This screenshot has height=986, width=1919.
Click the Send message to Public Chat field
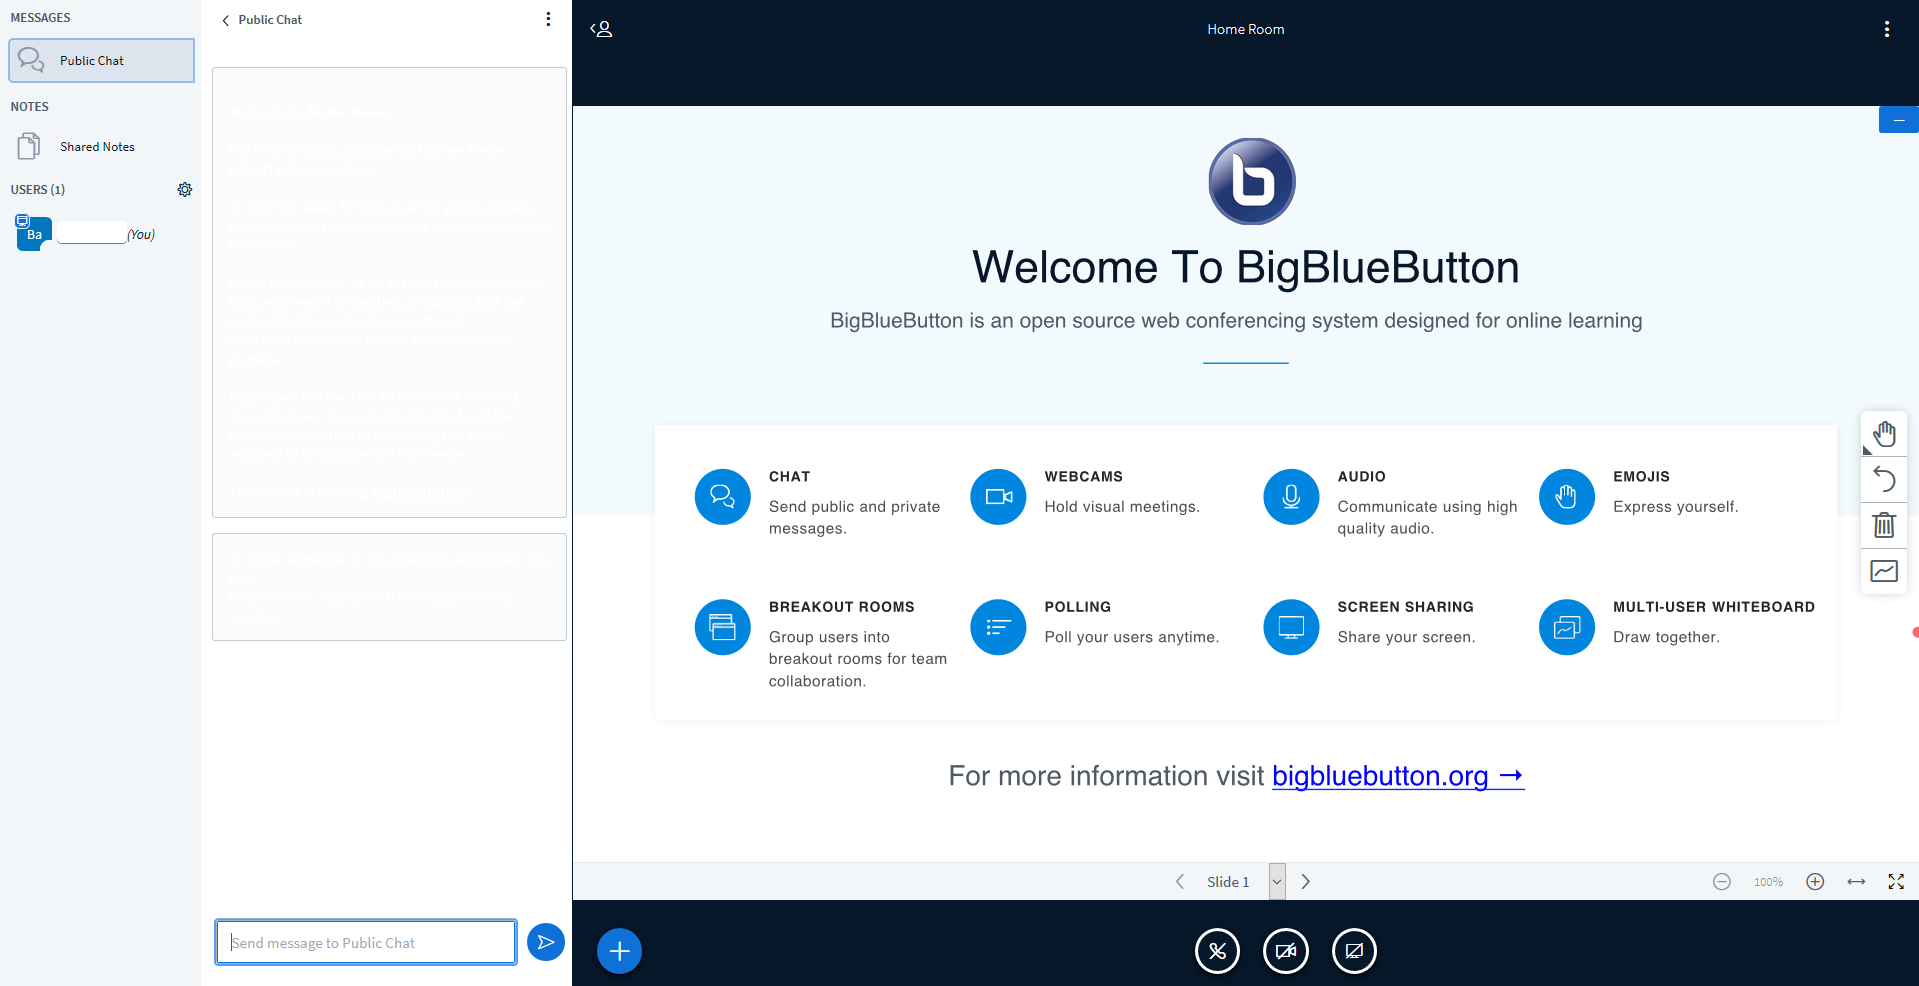click(x=365, y=941)
